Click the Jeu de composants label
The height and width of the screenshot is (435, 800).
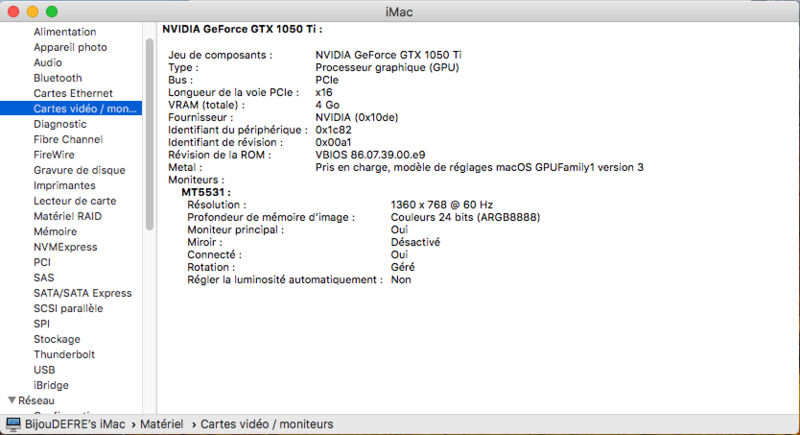[x=220, y=55]
